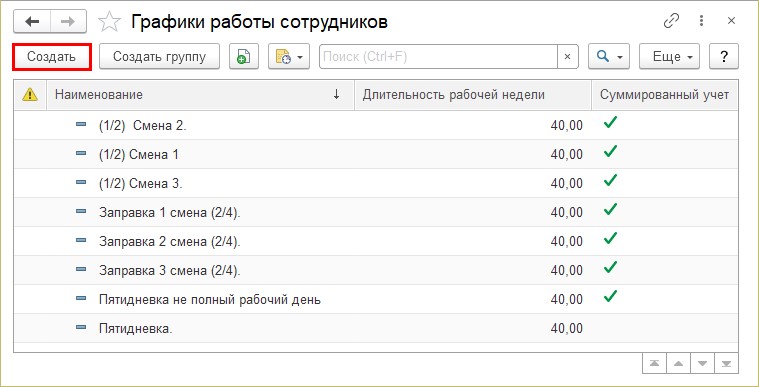Create new item by copying icon

tap(244, 57)
